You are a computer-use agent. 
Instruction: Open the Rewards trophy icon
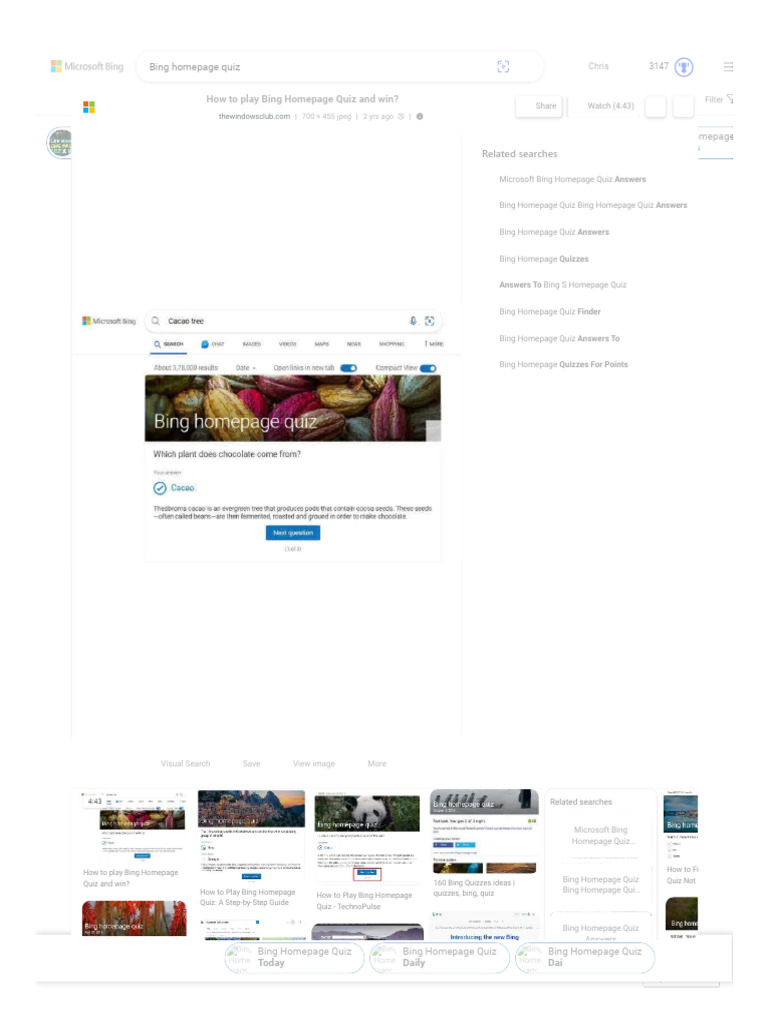[x=684, y=67]
